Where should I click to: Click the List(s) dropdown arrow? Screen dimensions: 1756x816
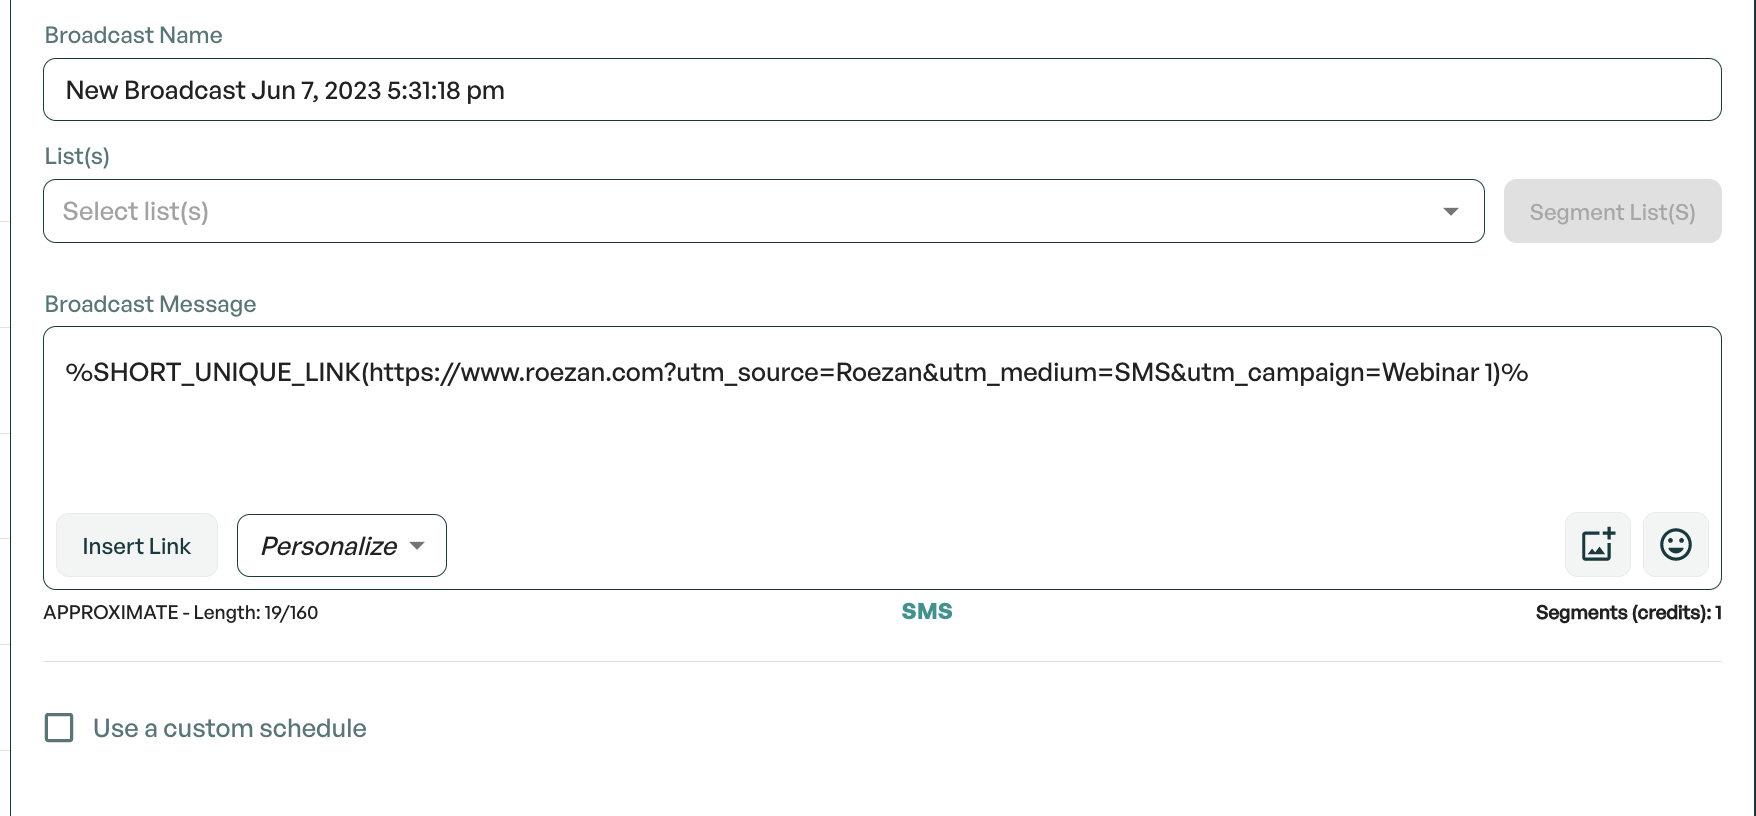click(1450, 212)
